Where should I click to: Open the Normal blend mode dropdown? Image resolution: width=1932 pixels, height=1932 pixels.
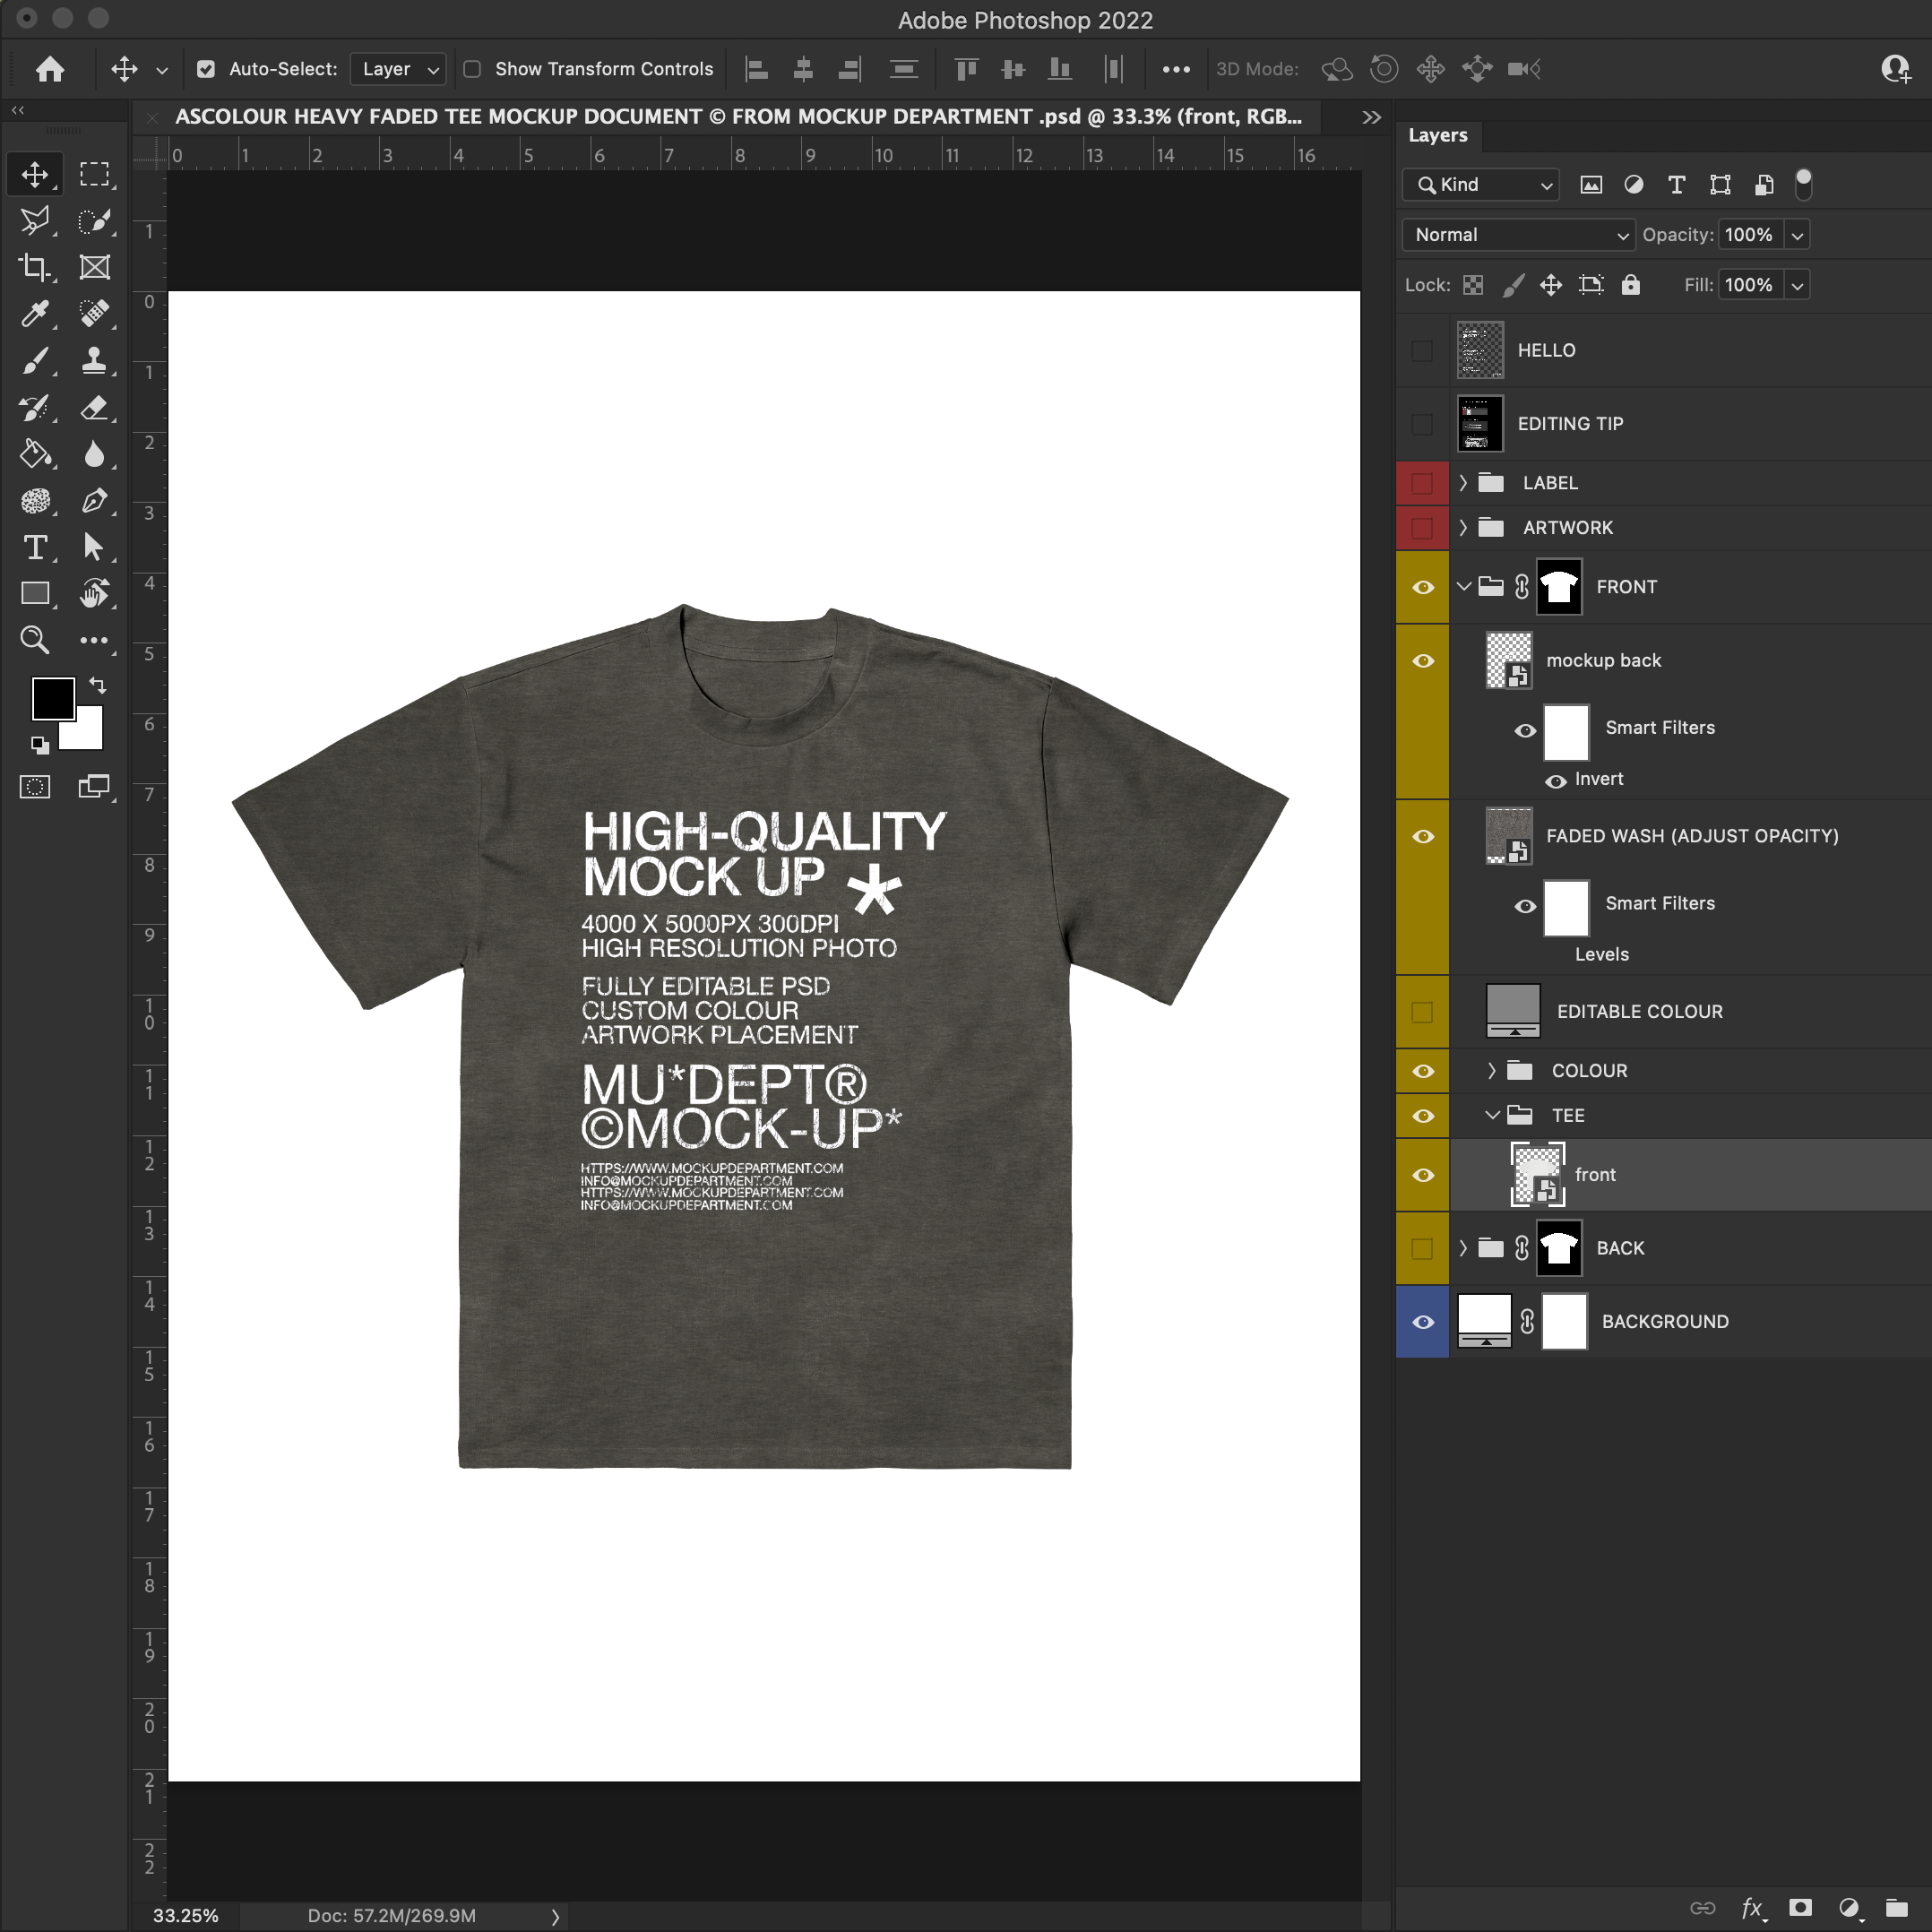pyautogui.click(x=1518, y=235)
